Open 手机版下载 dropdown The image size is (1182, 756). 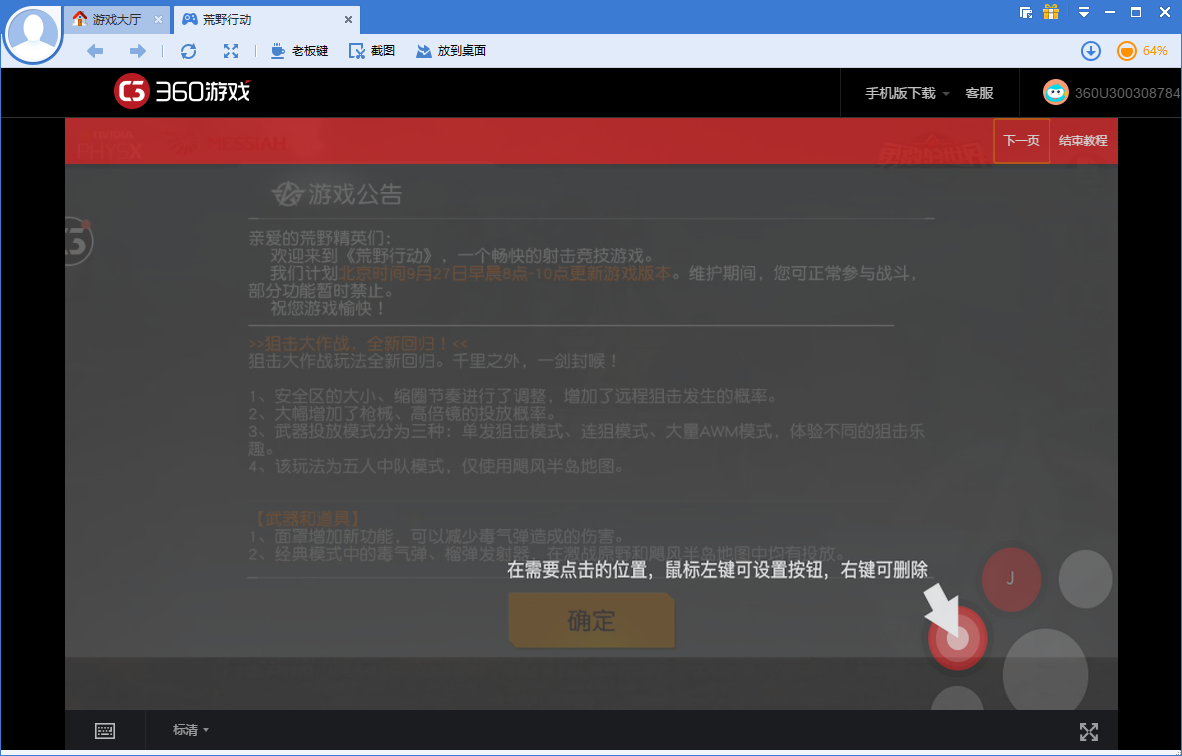[907, 93]
